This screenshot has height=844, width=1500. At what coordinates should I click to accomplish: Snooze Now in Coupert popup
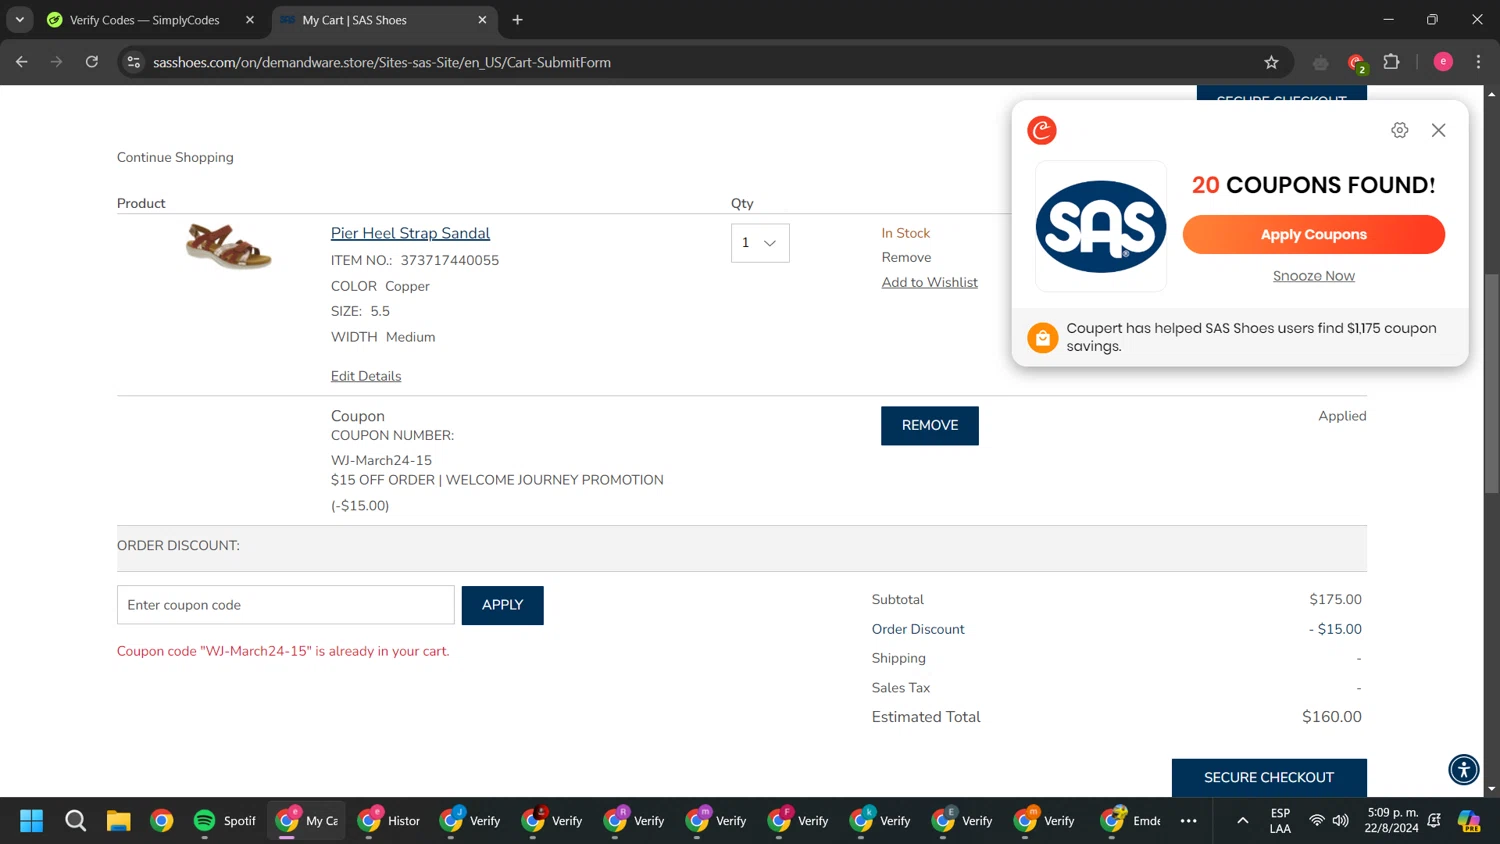point(1313,276)
